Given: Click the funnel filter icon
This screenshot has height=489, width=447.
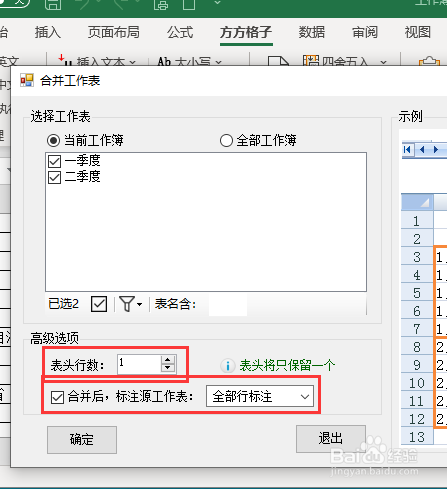Looking at the screenshot, I should point(127,304).
